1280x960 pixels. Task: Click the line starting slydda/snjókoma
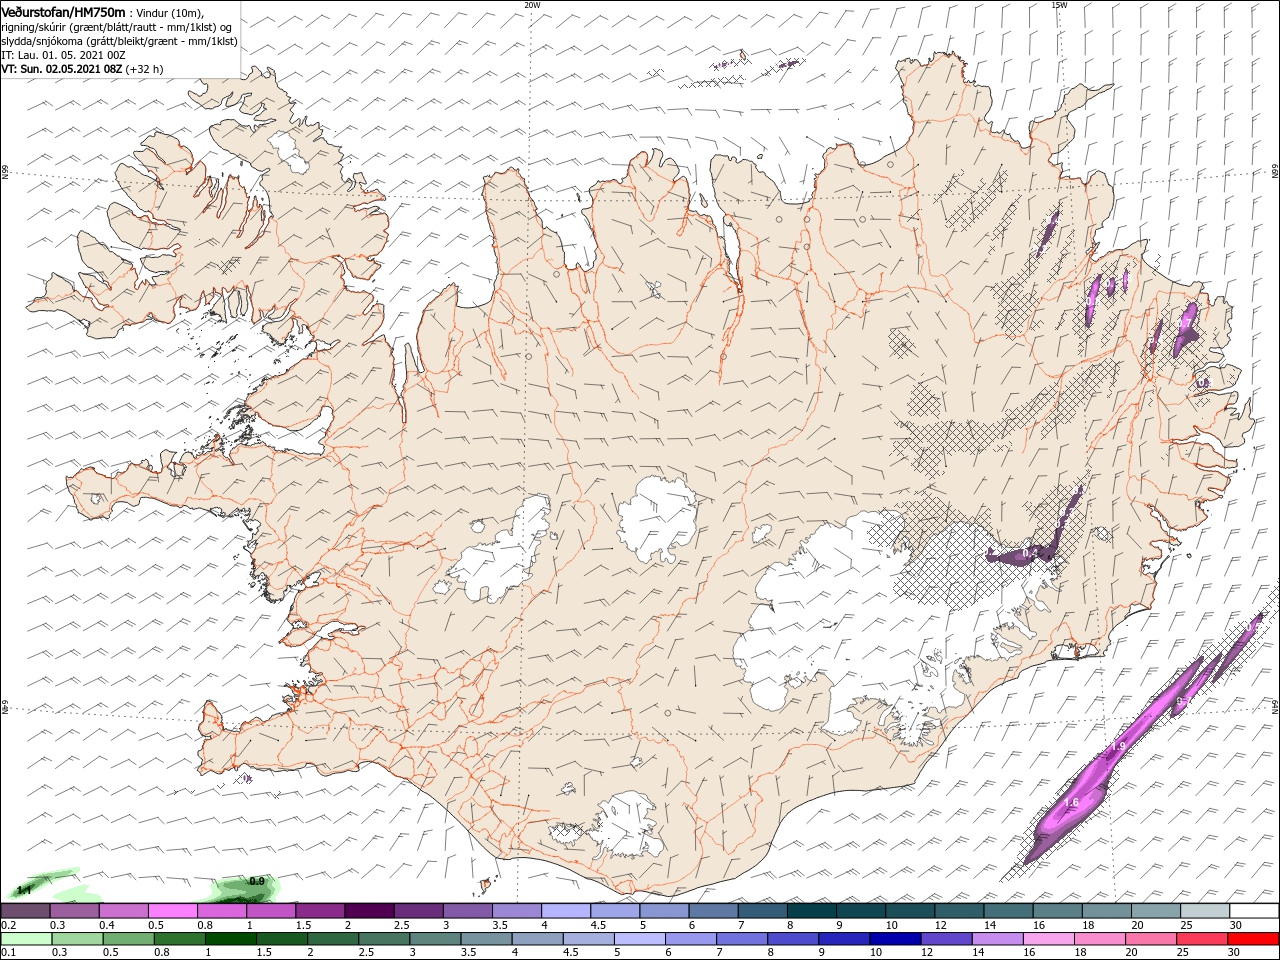pyautogui.click(x=119, y=41)
